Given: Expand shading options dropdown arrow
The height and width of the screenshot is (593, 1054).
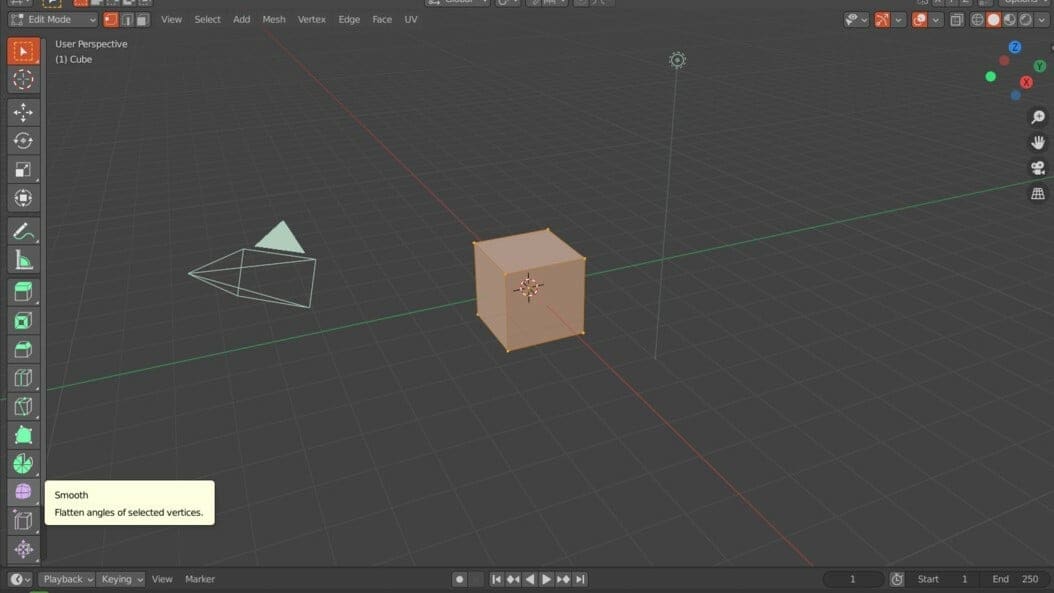Looking at the screenshot, I should click(1041, 19).
